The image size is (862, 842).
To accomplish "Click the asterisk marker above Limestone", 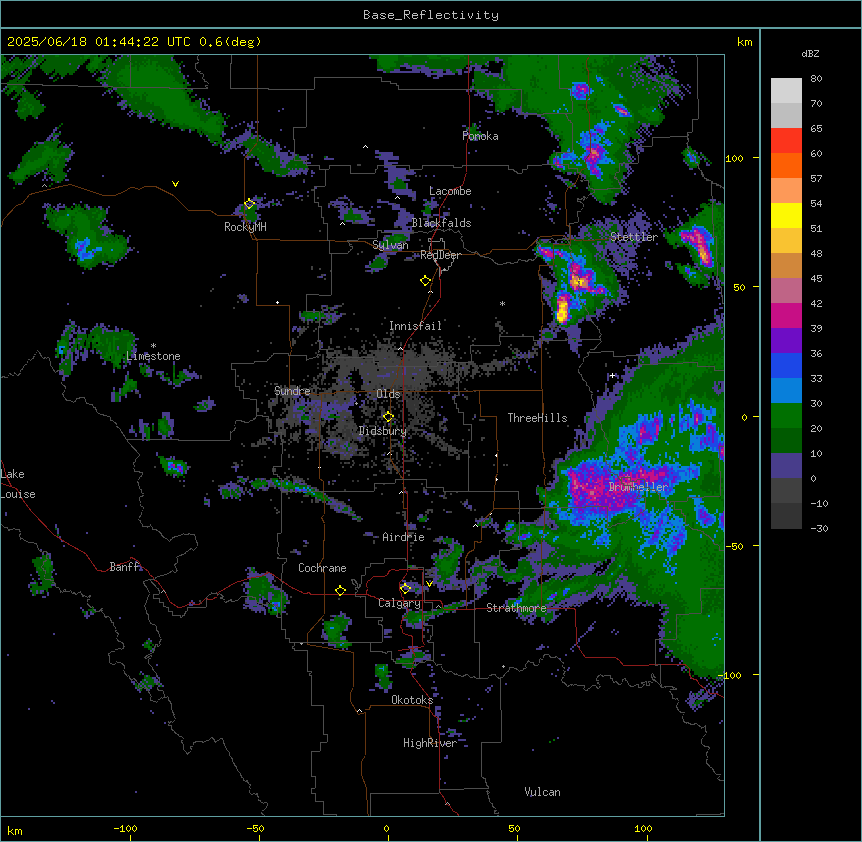I will (153, 346).
